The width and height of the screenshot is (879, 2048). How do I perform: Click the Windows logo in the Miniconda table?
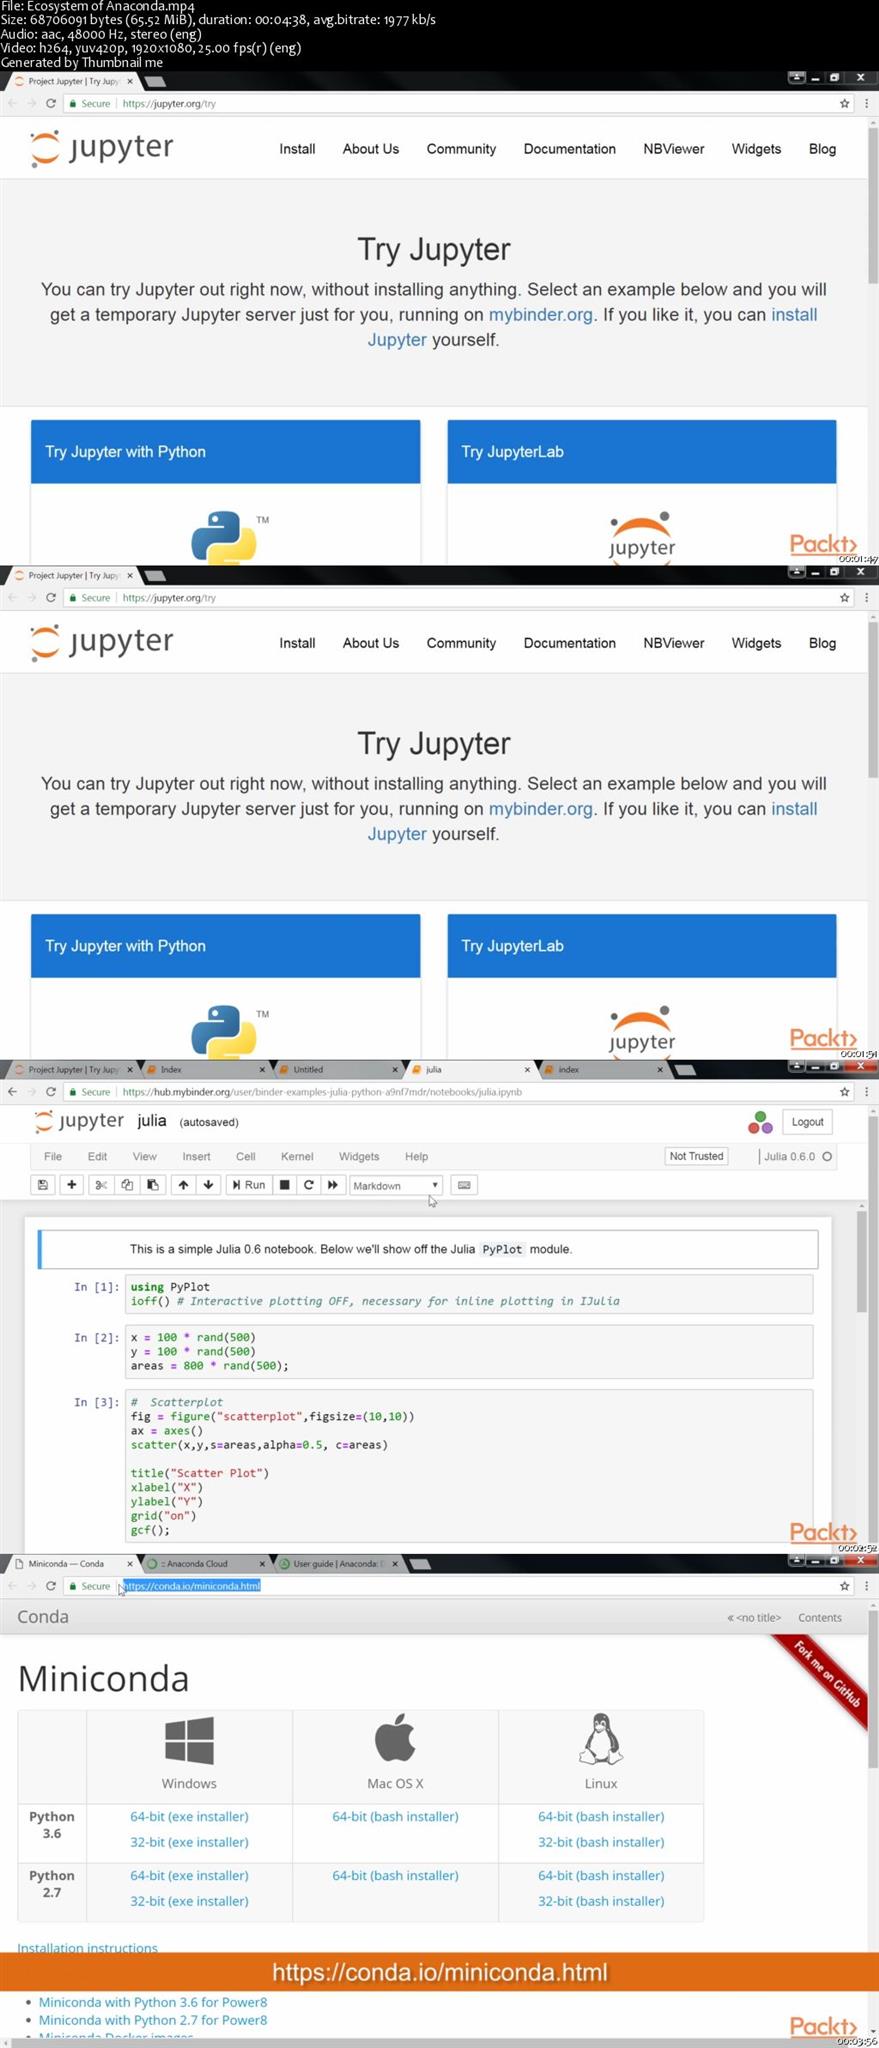(189, 1741)
